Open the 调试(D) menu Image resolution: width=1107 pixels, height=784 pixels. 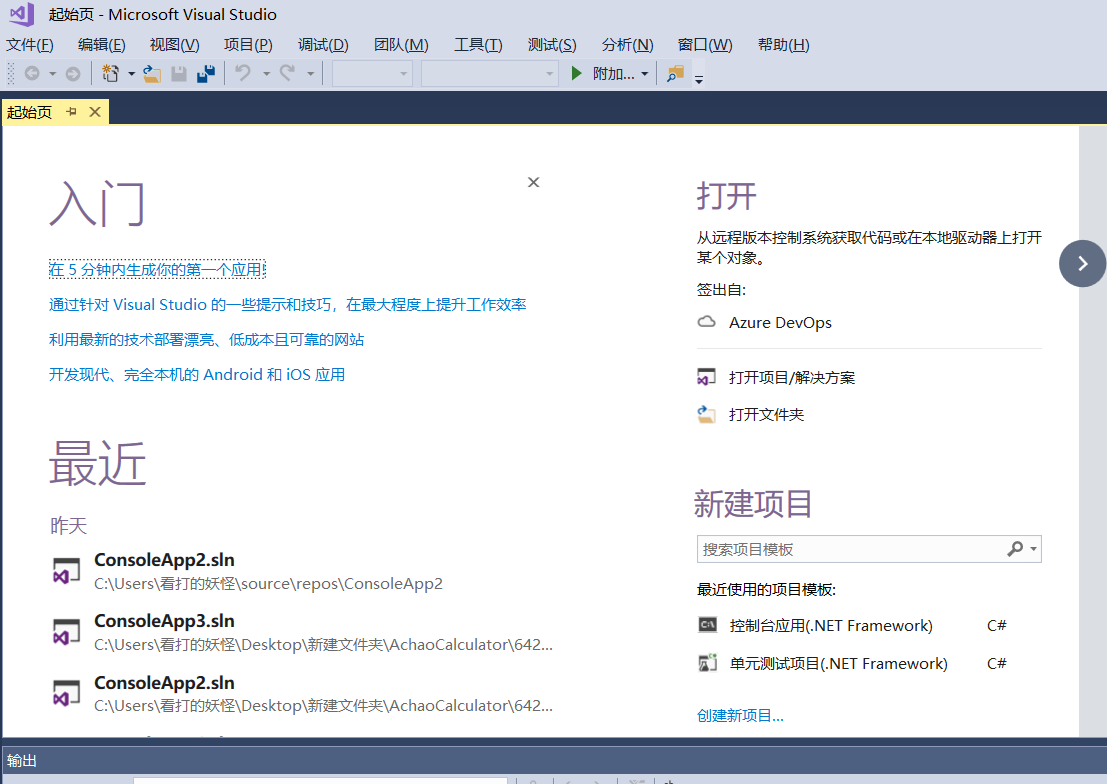pyautogui.click(x=322, y=44)
